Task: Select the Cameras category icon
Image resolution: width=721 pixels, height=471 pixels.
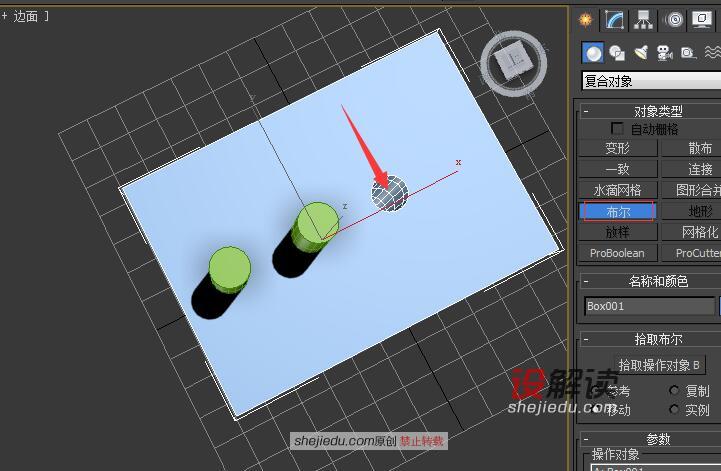Action: [664, 53]
